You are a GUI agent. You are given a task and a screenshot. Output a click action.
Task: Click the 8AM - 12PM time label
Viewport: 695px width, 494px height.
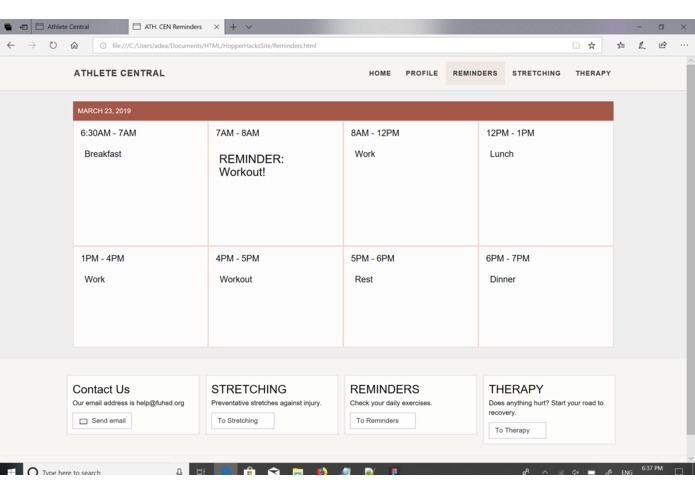[375, 133]
